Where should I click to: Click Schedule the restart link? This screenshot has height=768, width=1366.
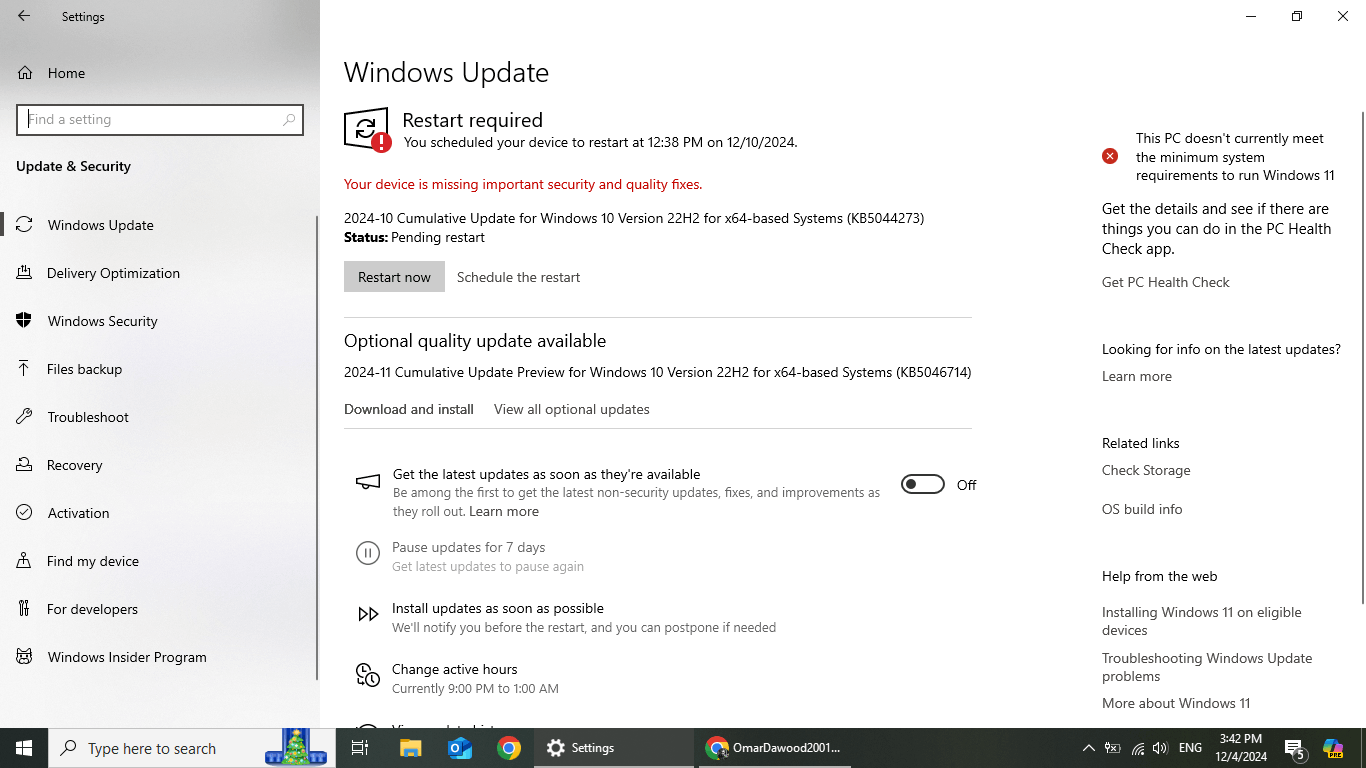pyautogui.click(x=518, y=277)
